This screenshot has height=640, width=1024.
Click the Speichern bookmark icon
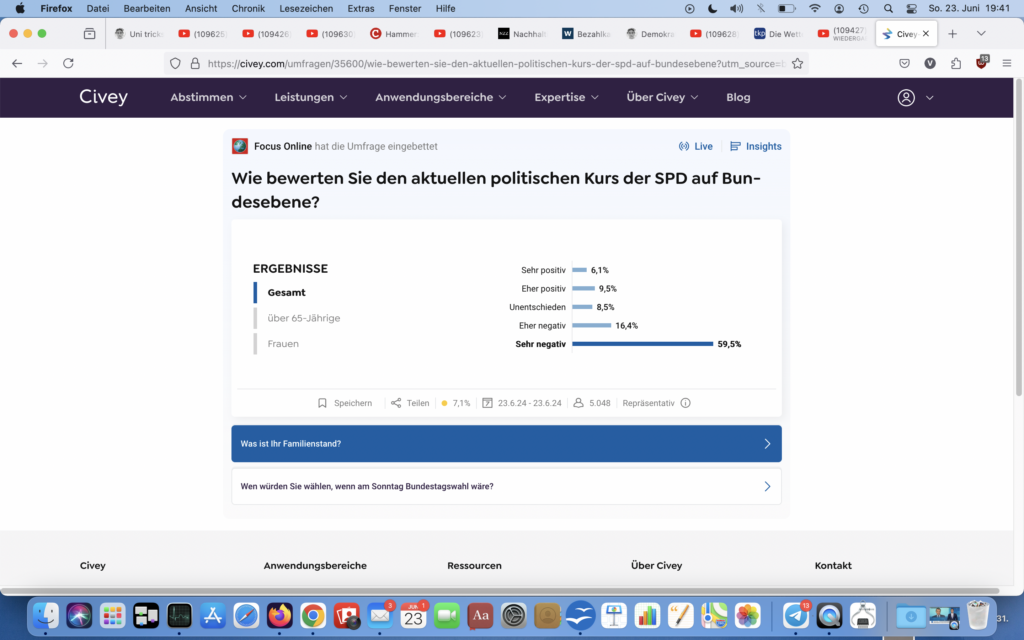[322, 403]
